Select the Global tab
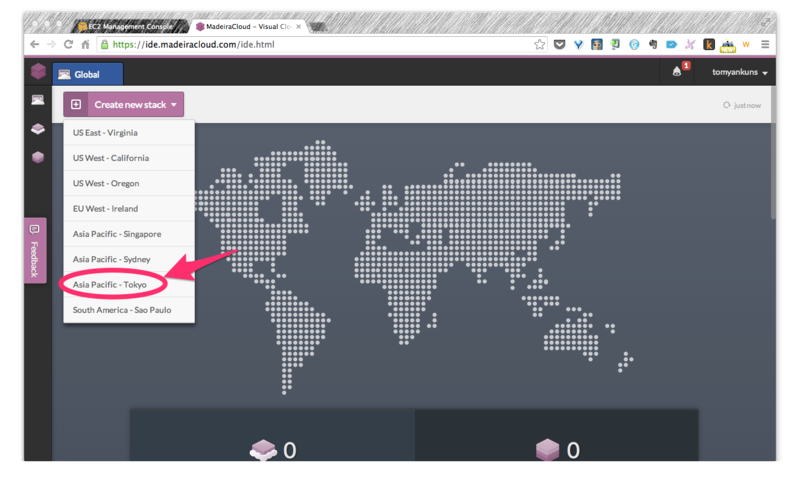Image resolution: width=800 pixels, height=498 pixels. pos(88,74)
